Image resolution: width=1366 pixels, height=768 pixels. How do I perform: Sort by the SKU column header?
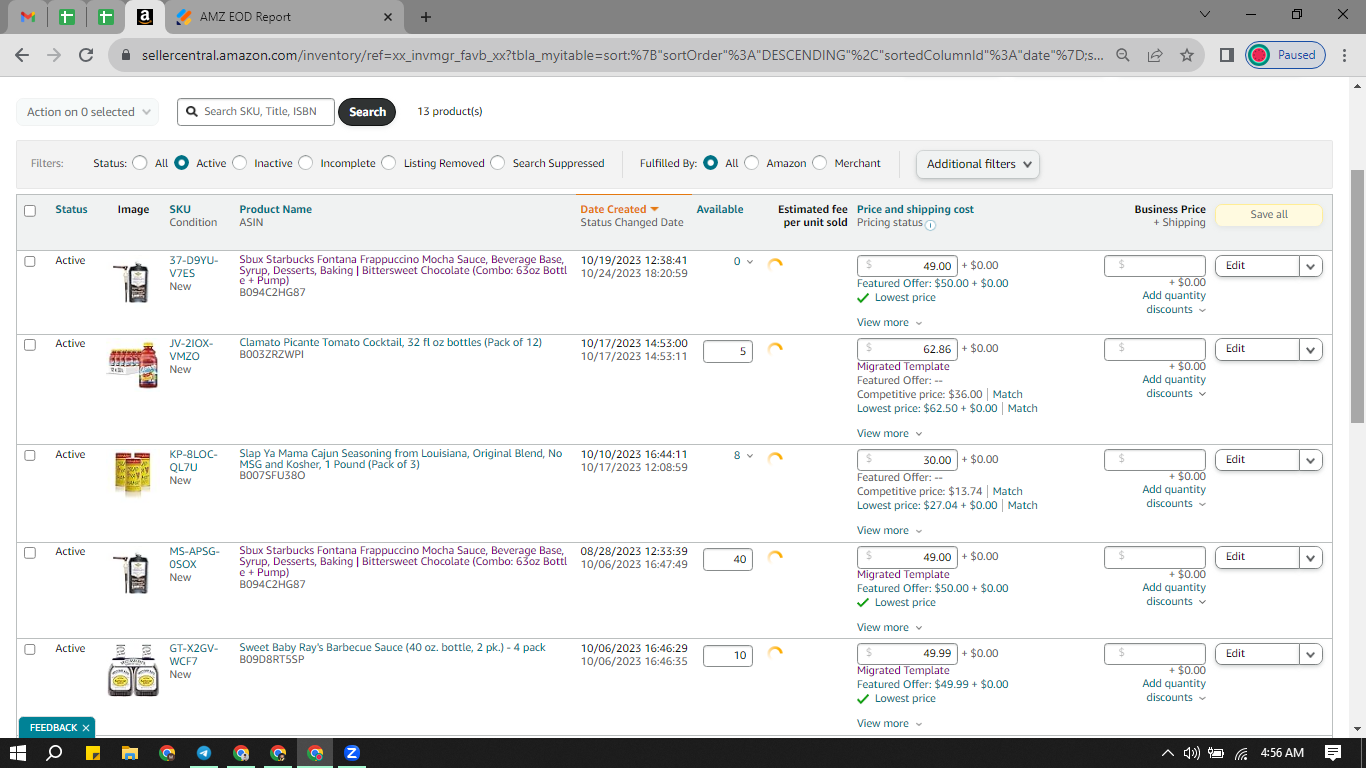tap(180, 210)
